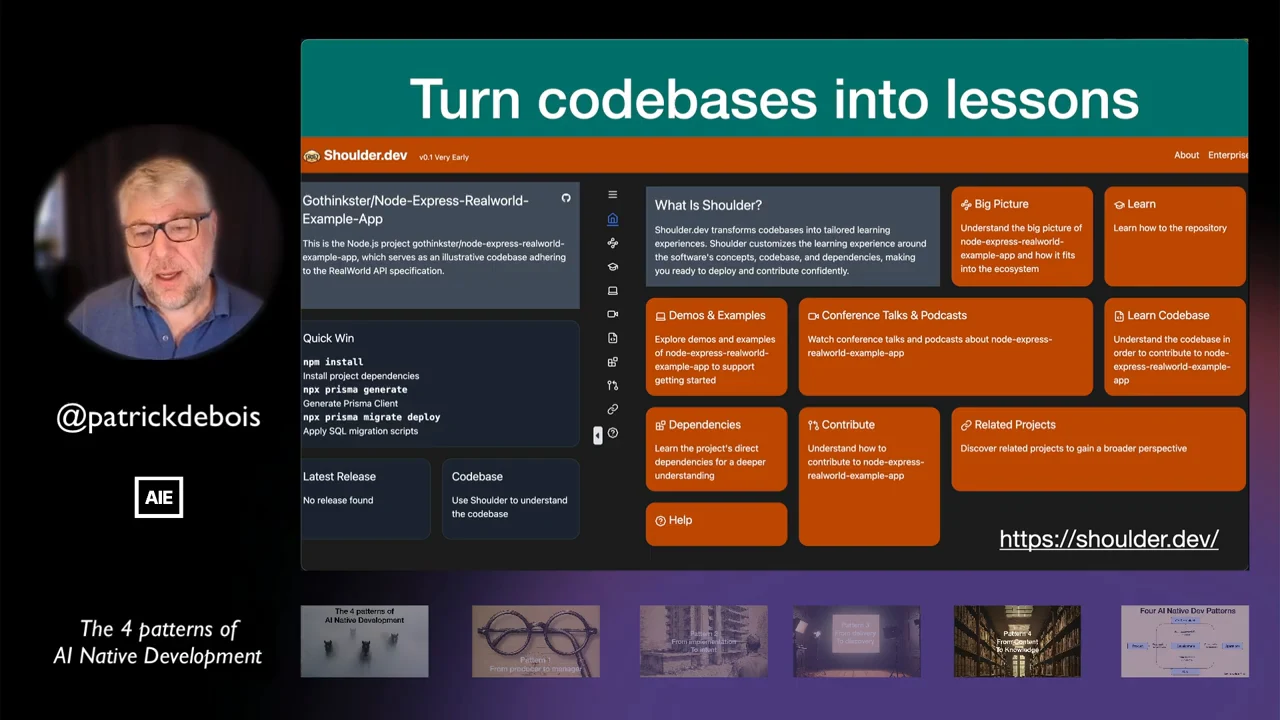Click the Shoulder.dev logo icon
Viewport: 1280px width, 720px height.
point(312,156)
